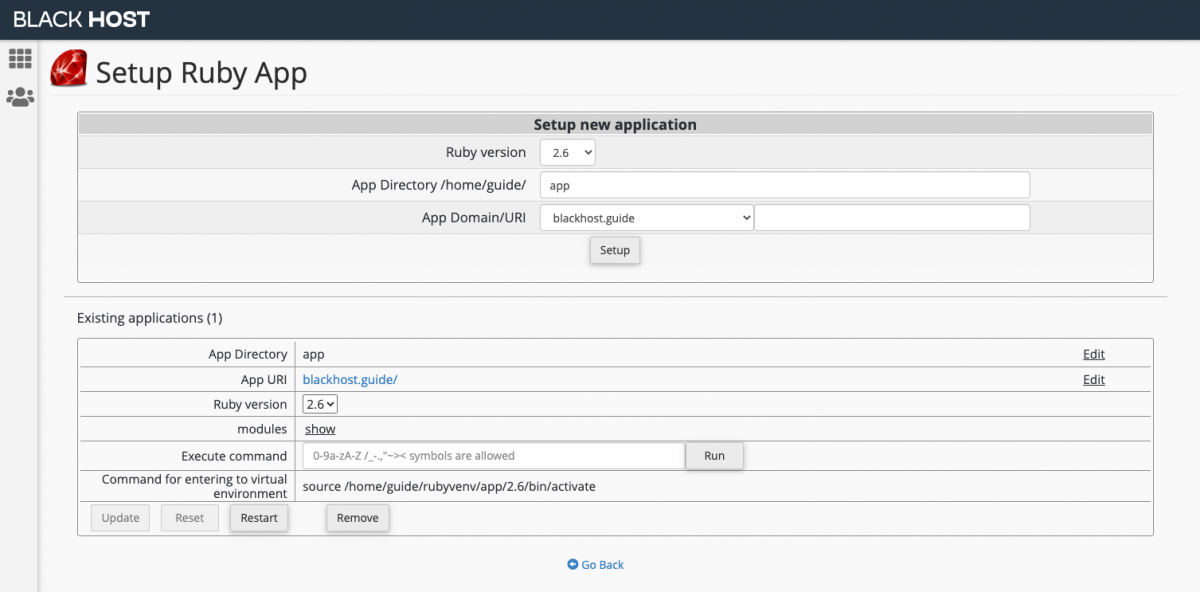
Task: Click the users icon in the sidebar
Action: pos(19,96)
